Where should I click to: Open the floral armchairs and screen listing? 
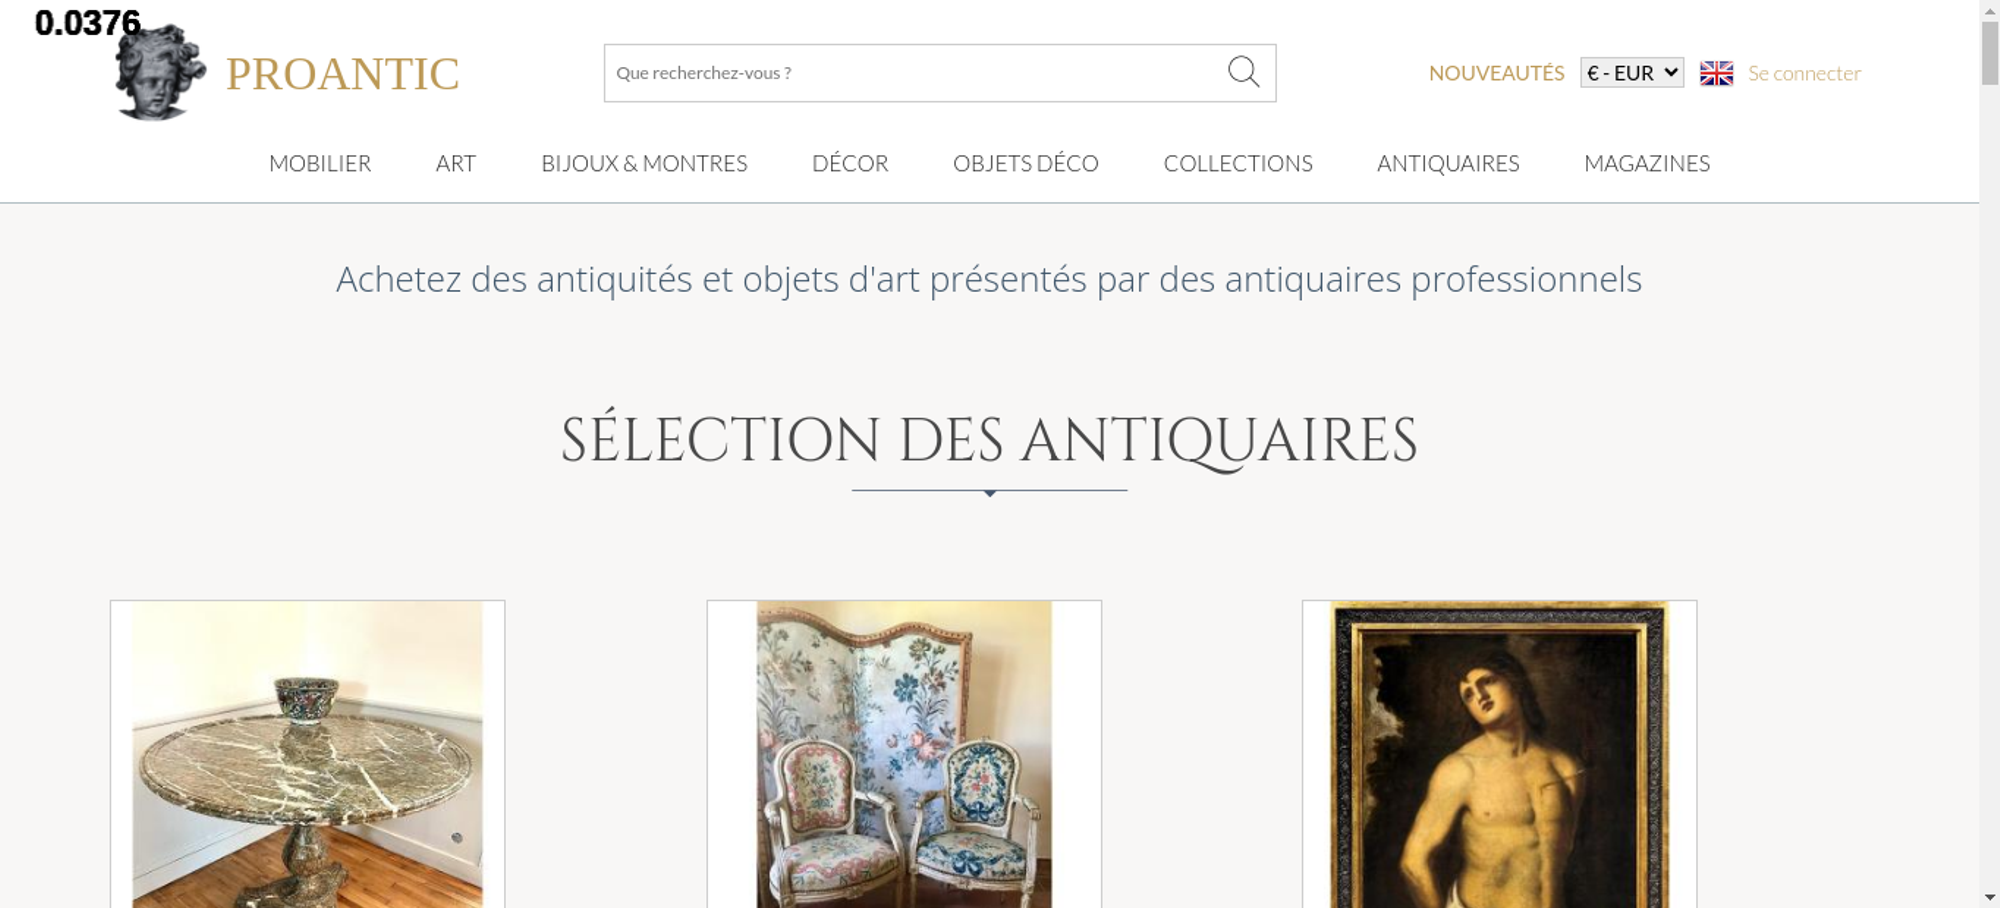click(x=904, y=754)
